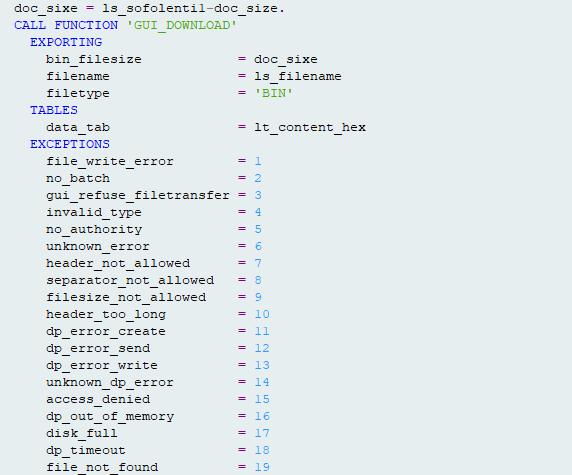This screenshot has height=475, width=572.
Task: Click the EXCEPTIONS keyword
Action: tap(70, 144)
